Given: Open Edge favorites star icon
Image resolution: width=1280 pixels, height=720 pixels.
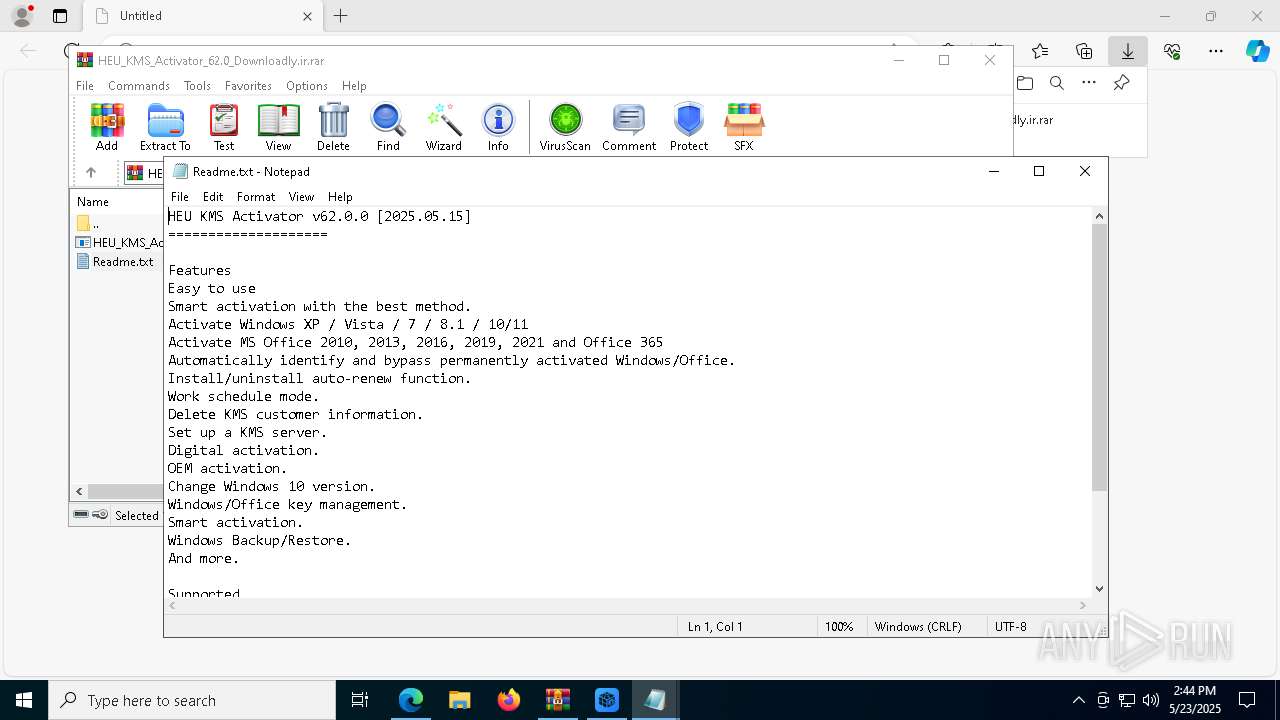Looking at the screenshot, I should coord(1040,51).
